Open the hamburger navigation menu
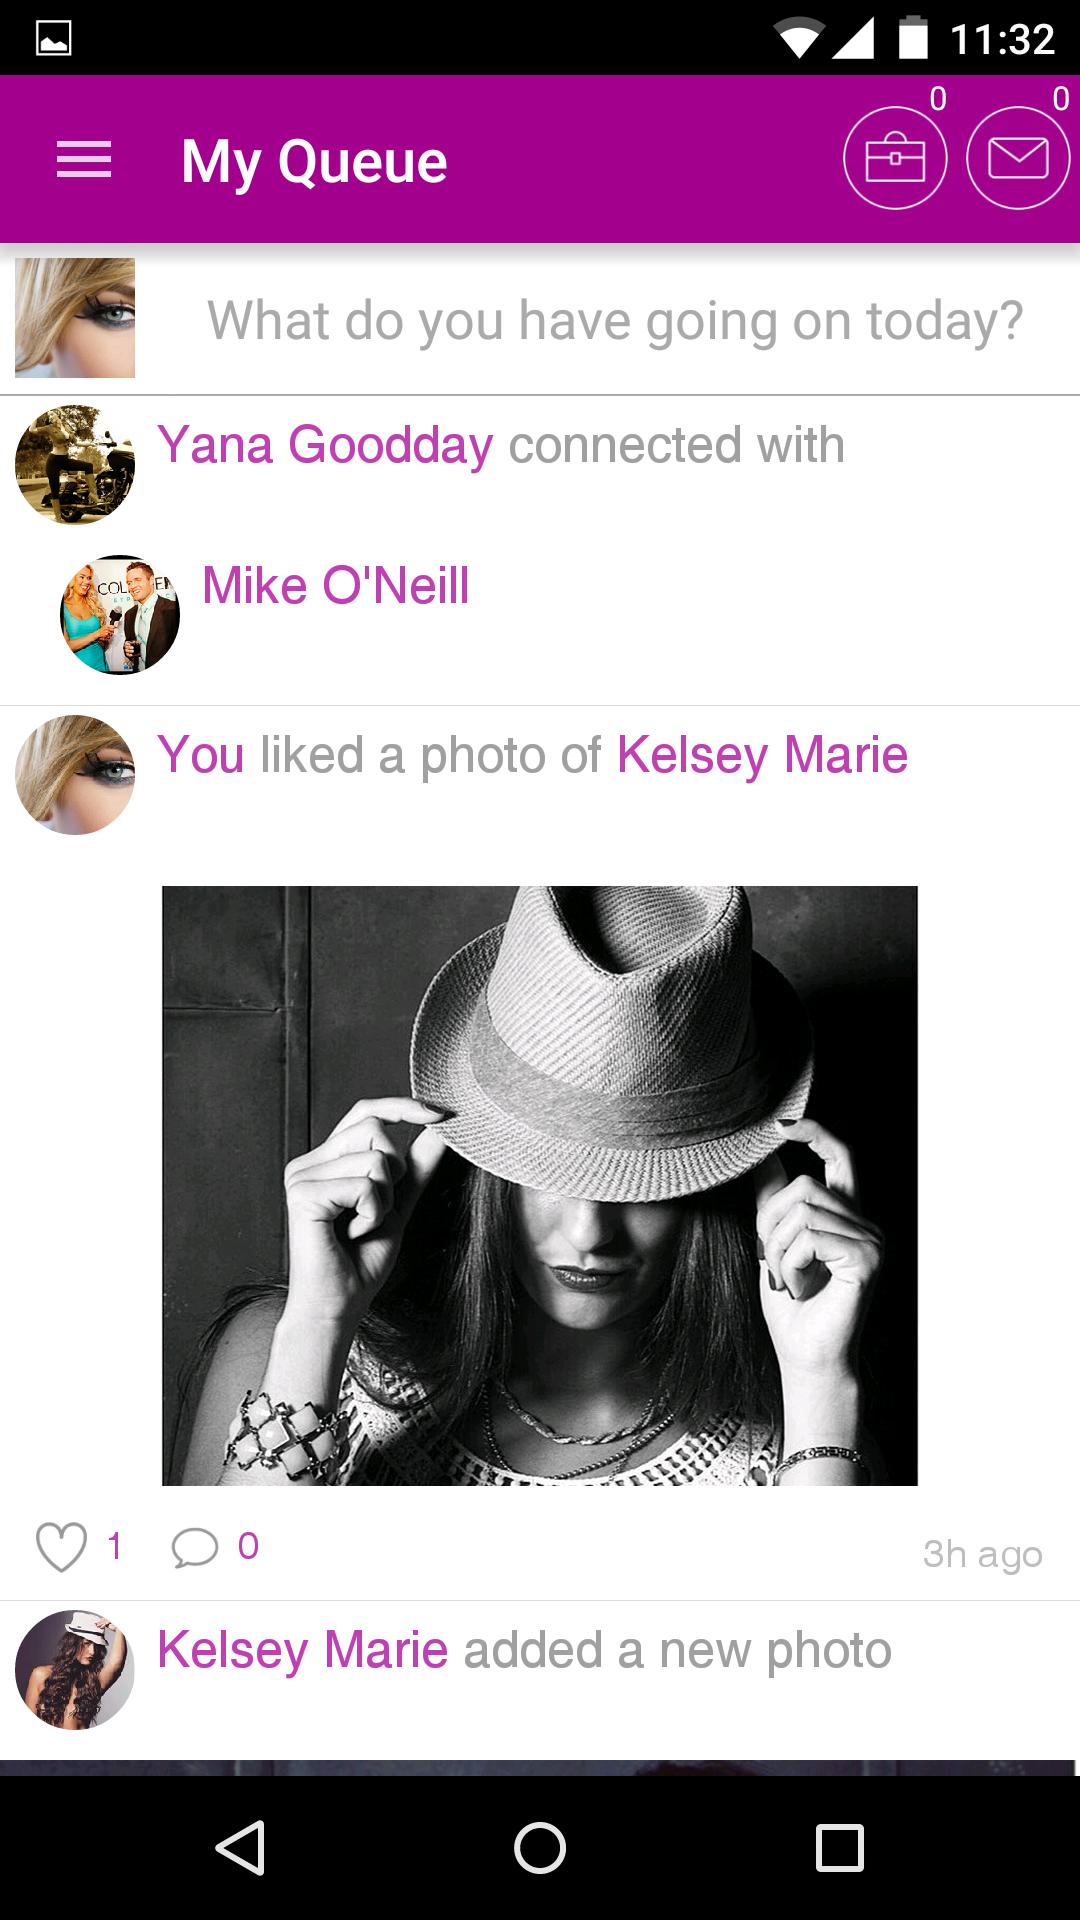 click(x=84, y=160)
